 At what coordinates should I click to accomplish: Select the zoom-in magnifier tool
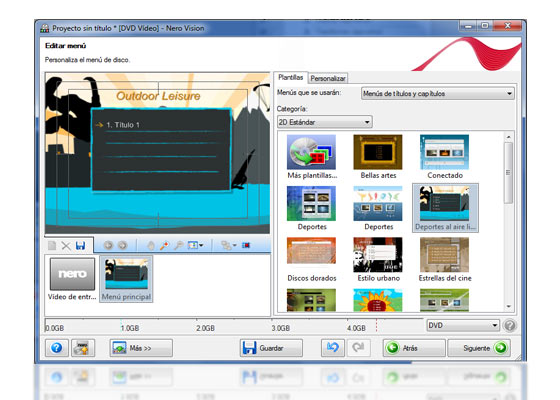tap(164, 245)
